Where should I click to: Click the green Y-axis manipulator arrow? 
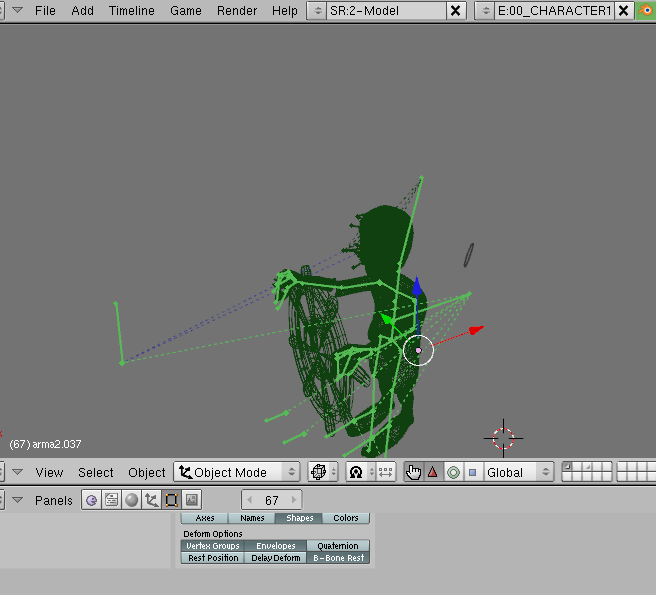point(386,319)
